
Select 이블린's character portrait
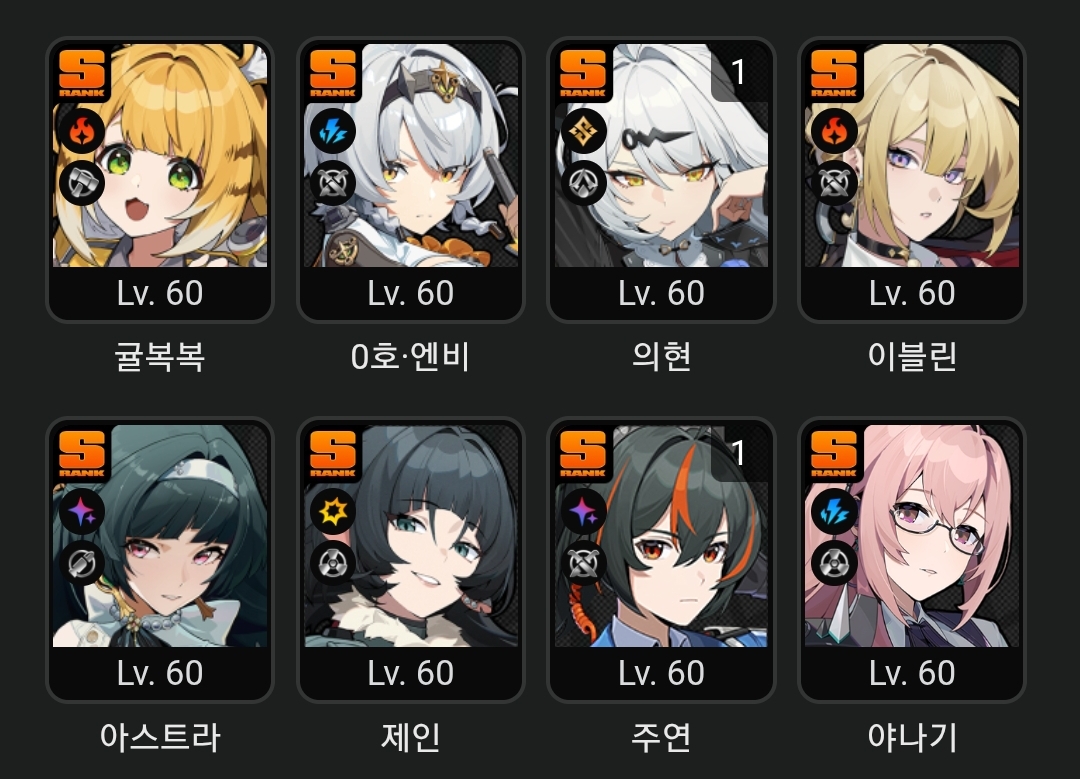[912, 156]
